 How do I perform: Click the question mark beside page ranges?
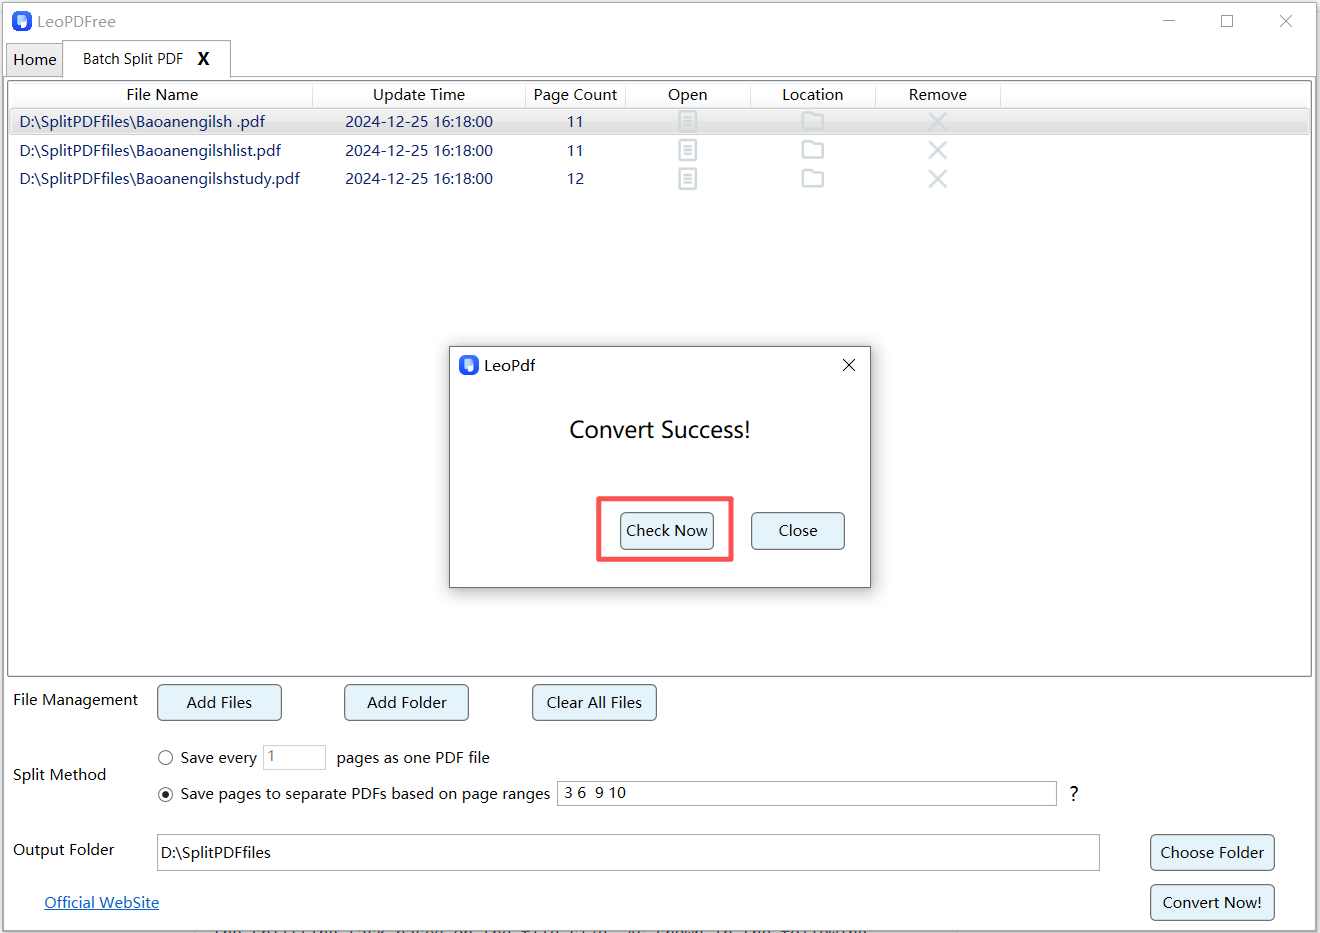(1073, 793)
